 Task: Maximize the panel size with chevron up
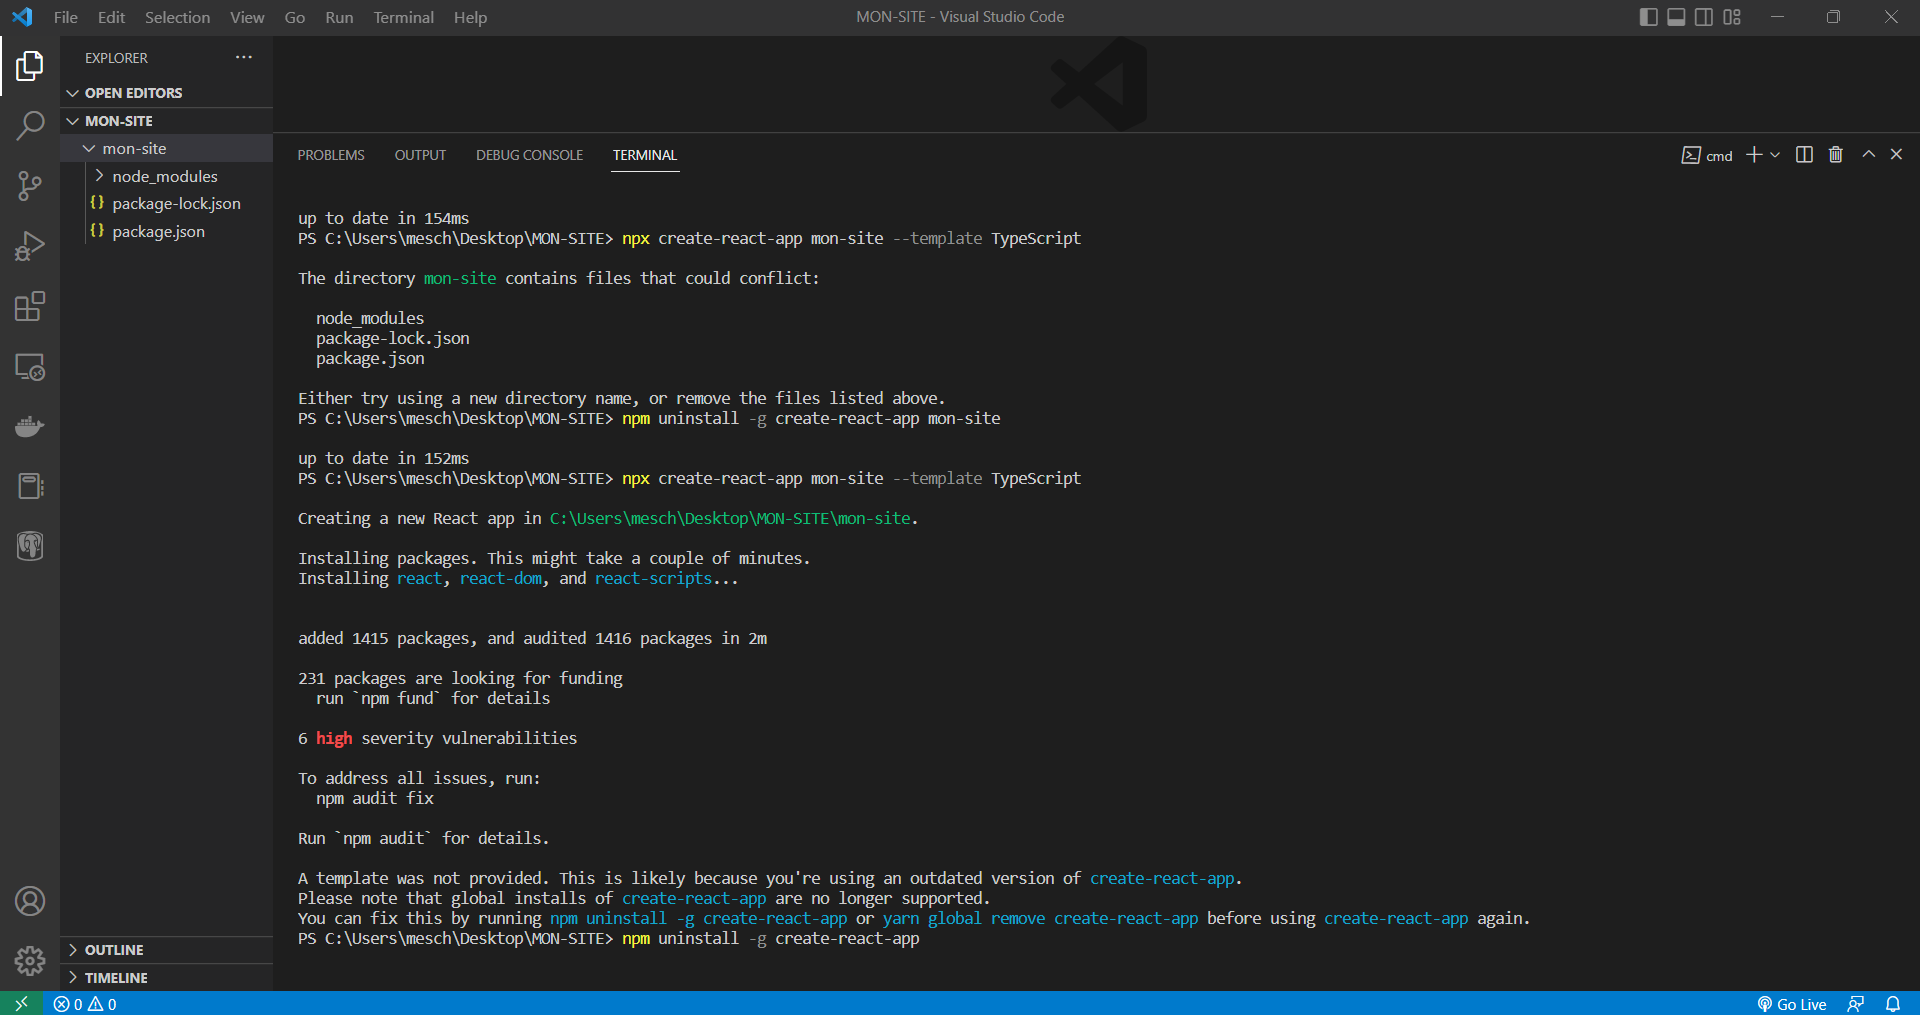pyautogui.click(x=1868, y=154)
